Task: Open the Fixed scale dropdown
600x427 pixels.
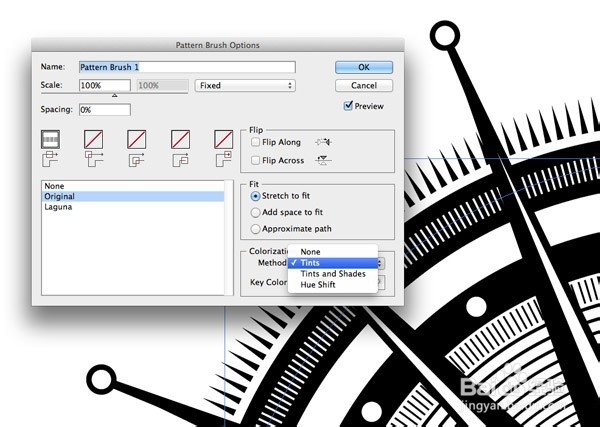Action: 245,85
